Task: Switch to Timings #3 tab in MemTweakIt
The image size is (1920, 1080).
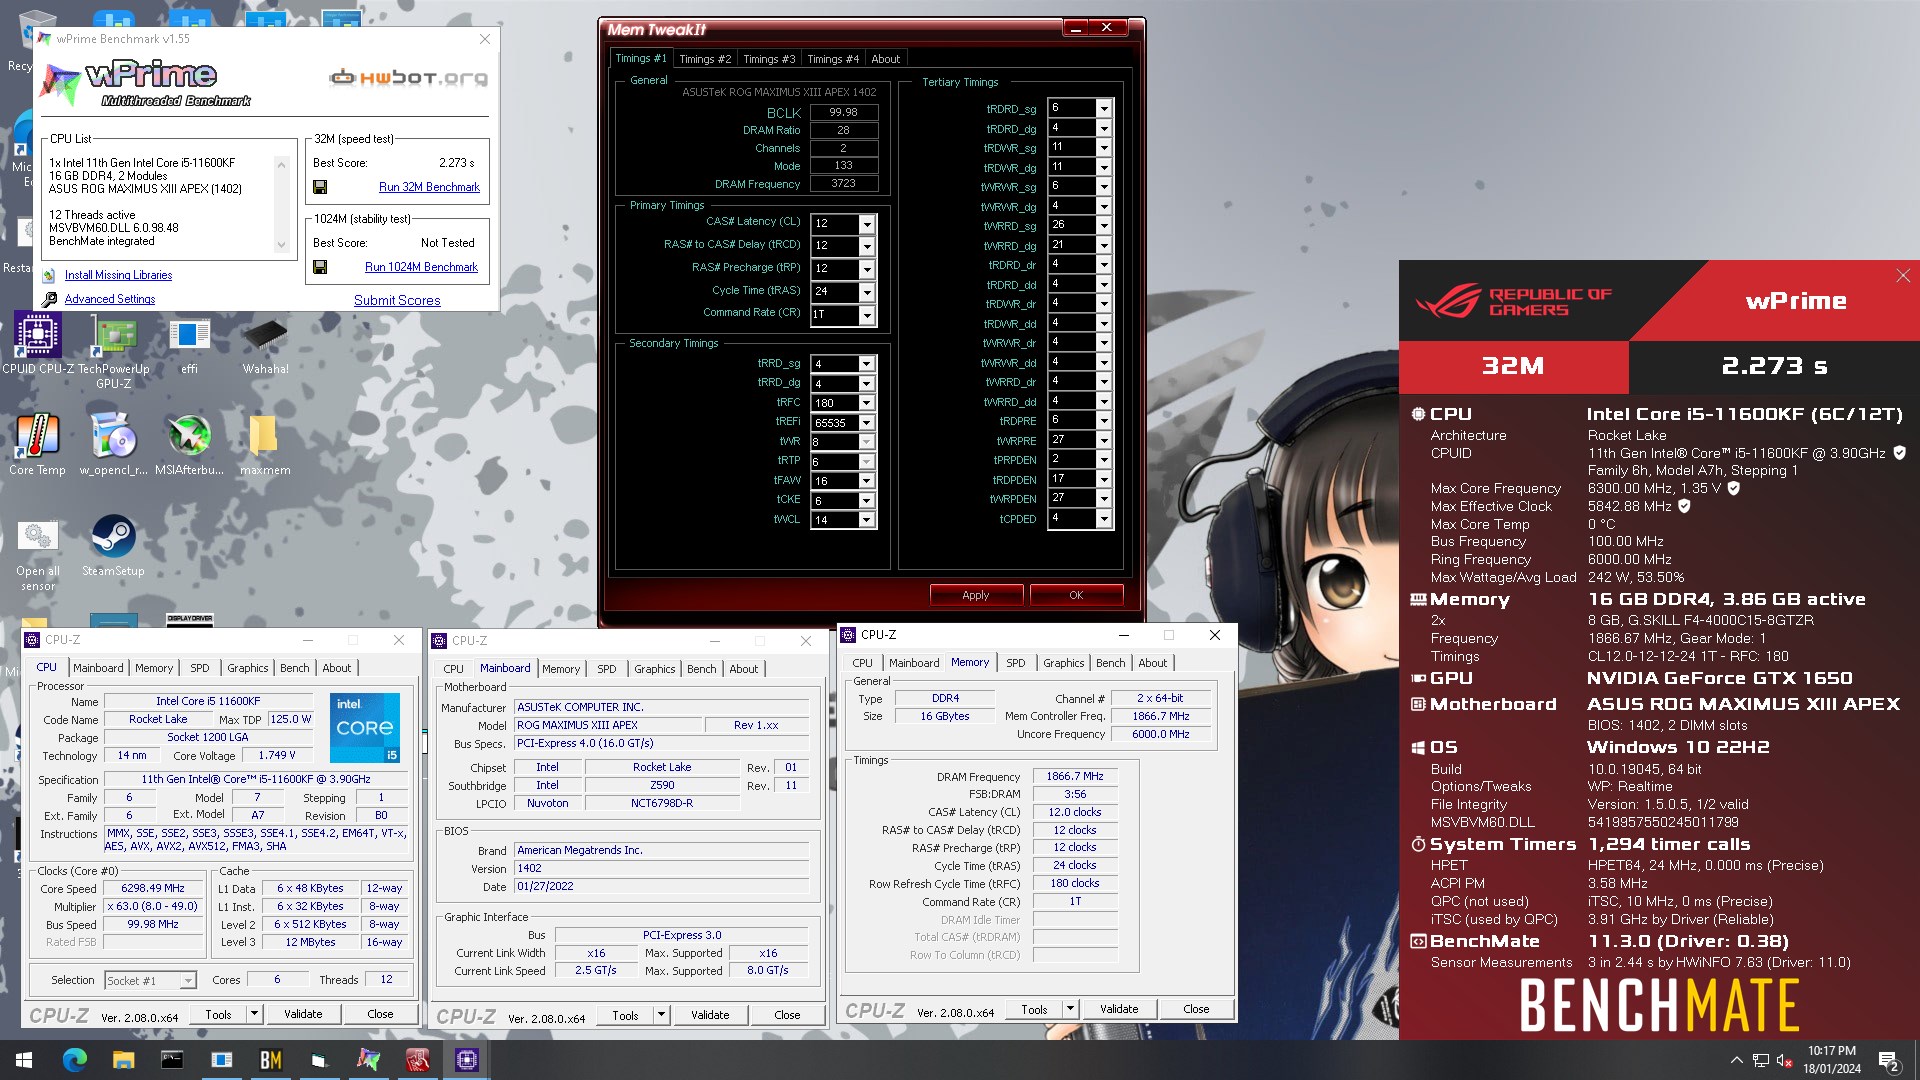Action: (x=769, y=59)
